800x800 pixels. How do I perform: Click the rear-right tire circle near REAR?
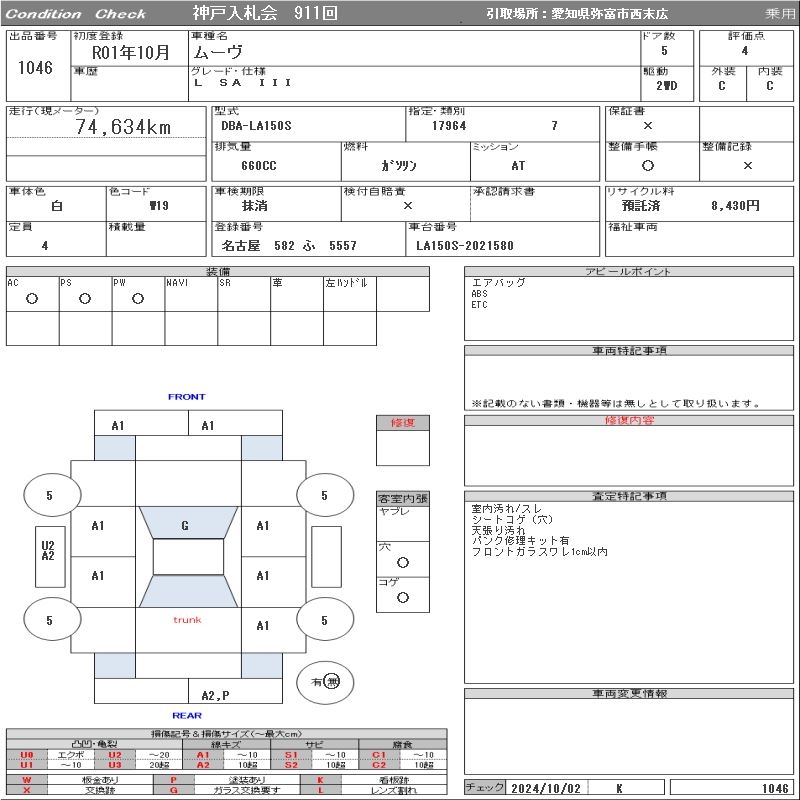click(324, 620)
